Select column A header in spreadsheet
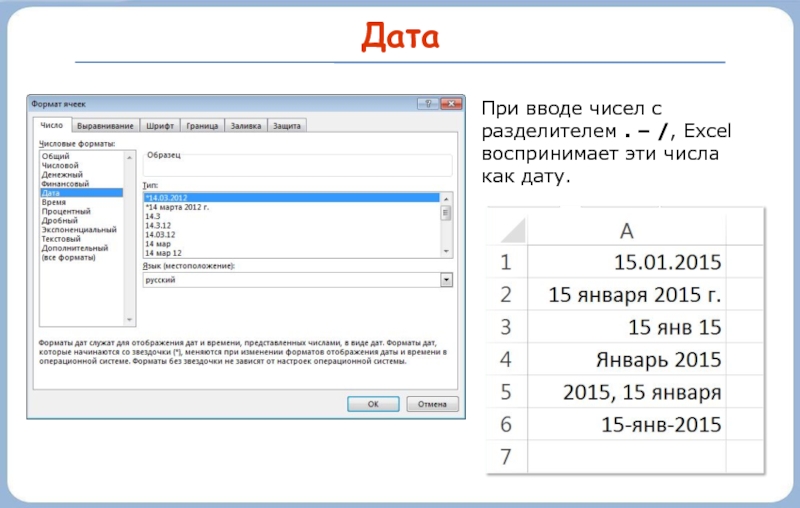800x508 pixels. (x=626, y=232)
